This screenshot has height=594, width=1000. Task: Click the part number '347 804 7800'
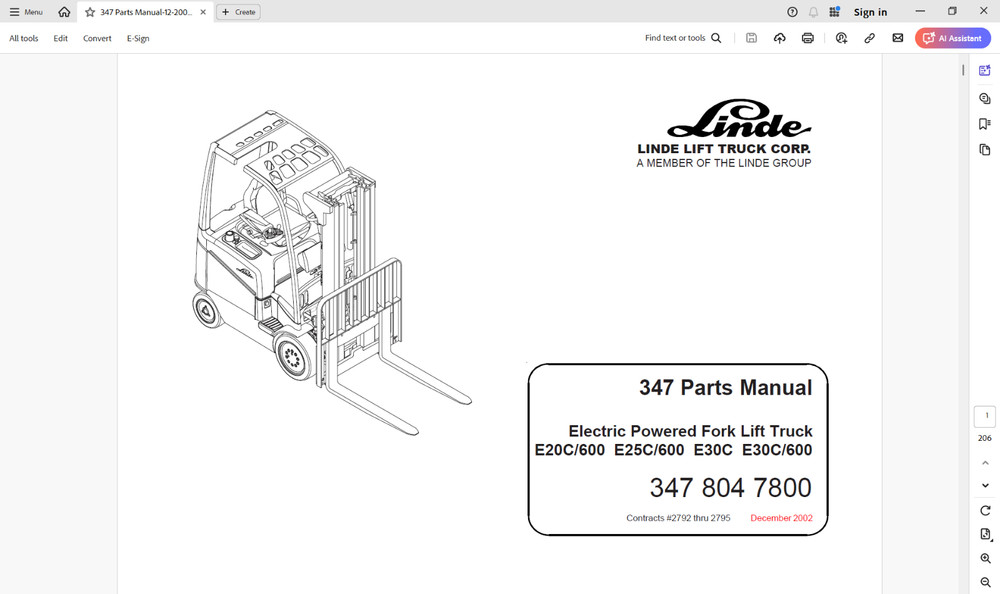[730, 488]
